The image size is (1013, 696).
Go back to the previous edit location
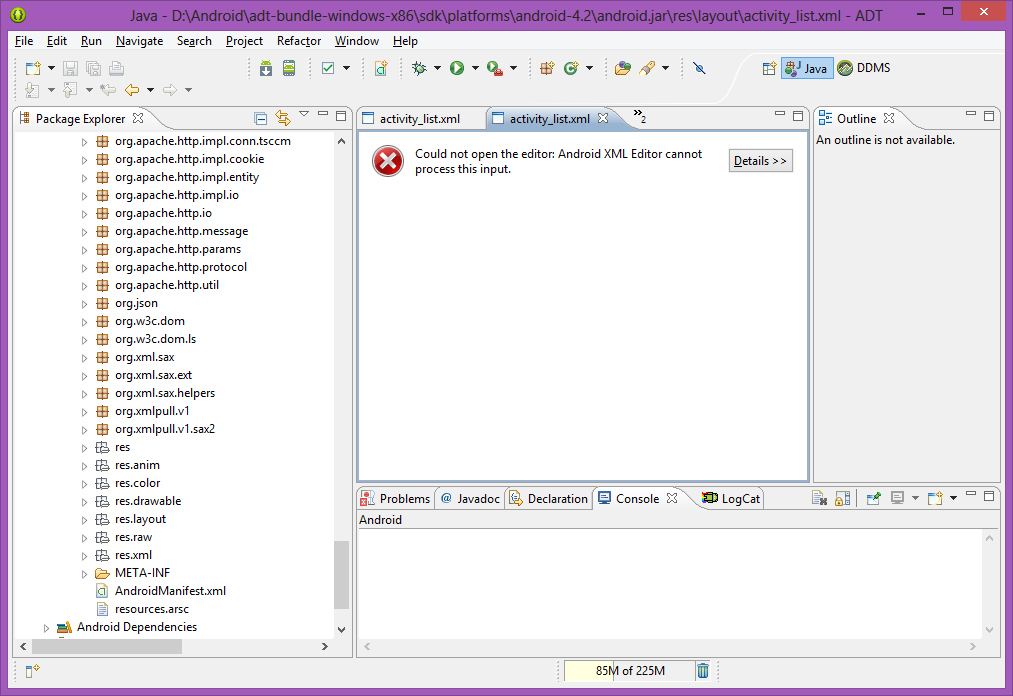pyautogui.click(x=132, y=90)
